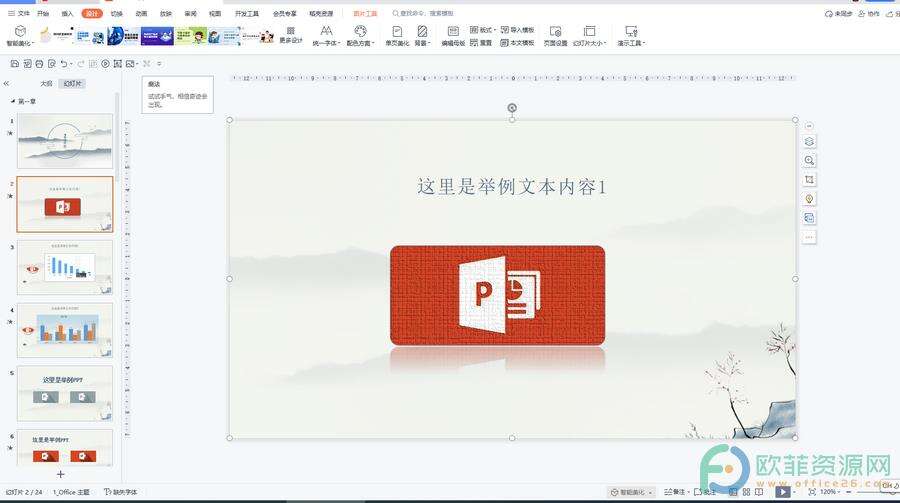Switch to the 视图 tab
The height and width of the screenshot is (503, 900).
point(215,13)
